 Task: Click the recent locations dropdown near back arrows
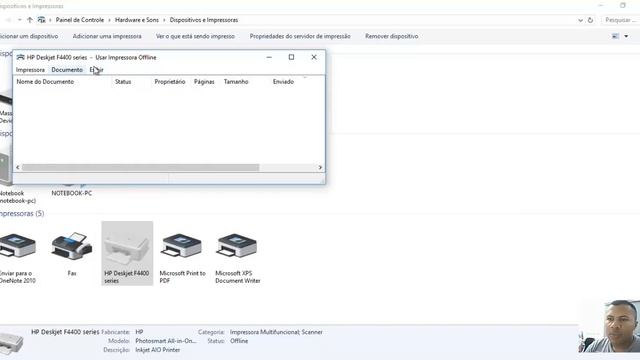point(20,20)
